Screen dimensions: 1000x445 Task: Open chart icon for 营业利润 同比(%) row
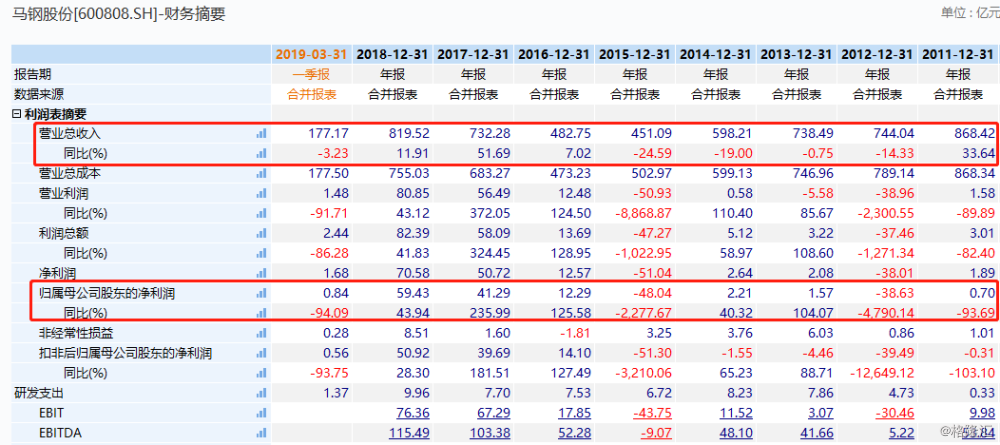pyautogui.click(x=261, y=214)
